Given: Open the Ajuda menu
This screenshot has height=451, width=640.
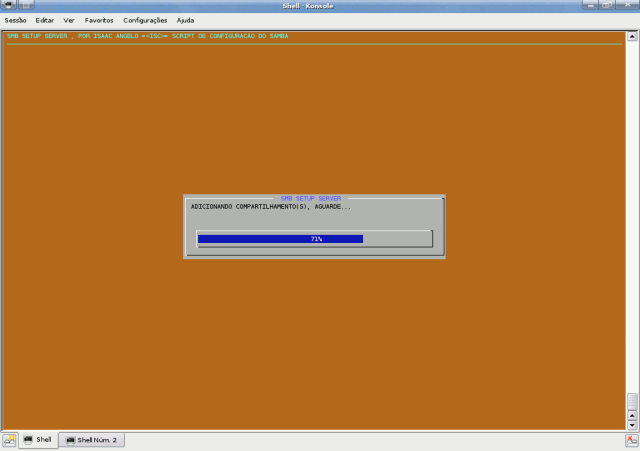Looking at the screenshot, I should point(186,20).
